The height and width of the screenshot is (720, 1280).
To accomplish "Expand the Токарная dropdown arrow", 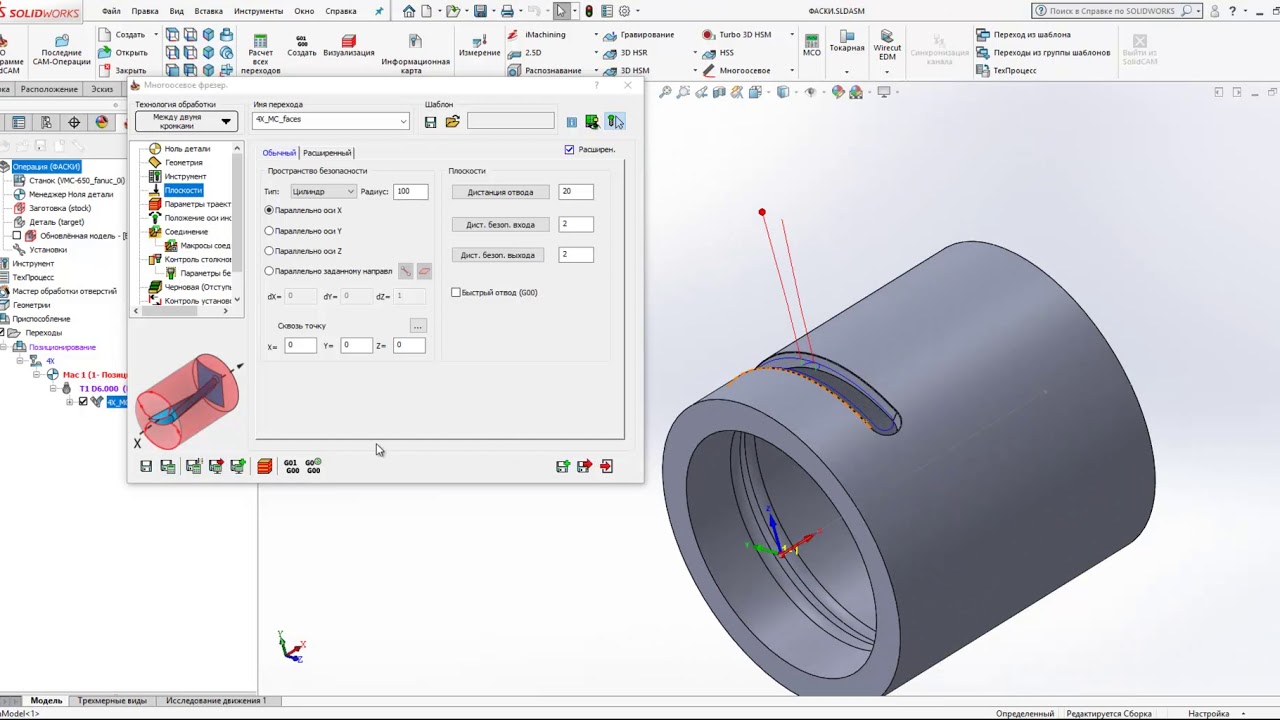I will (x=846, y=71).
